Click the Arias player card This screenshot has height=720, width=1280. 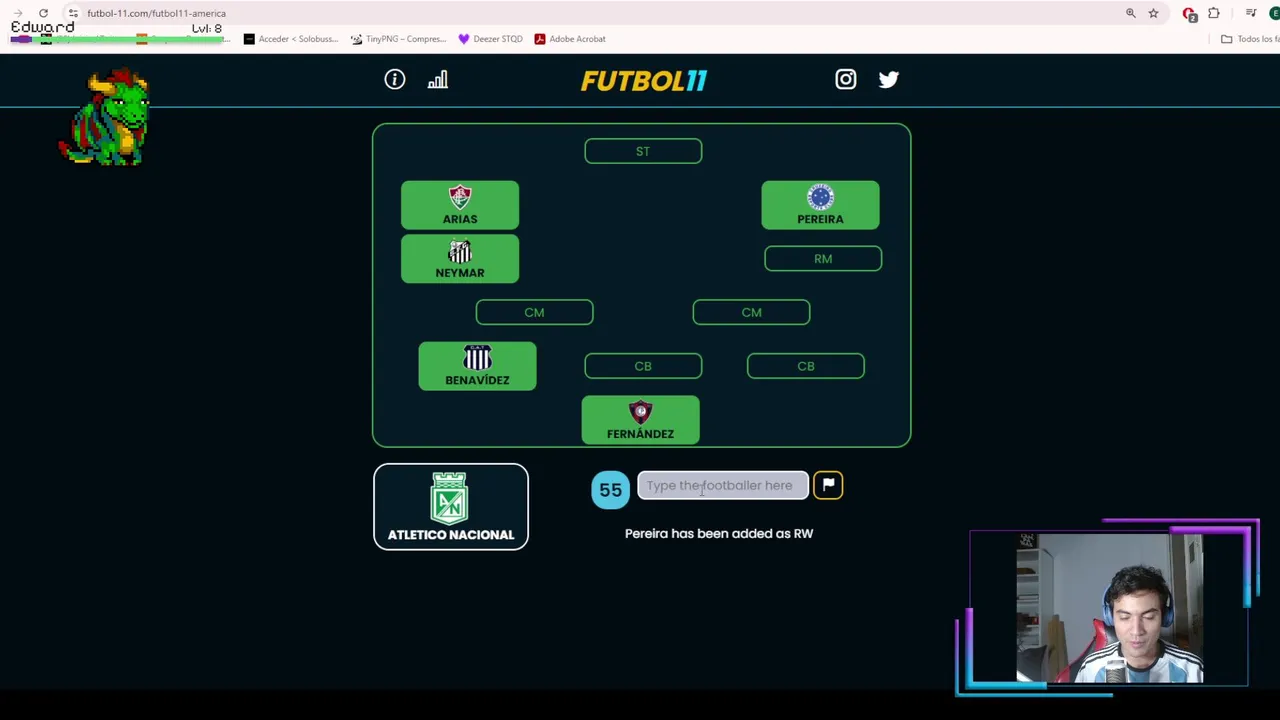pos(460,205)
